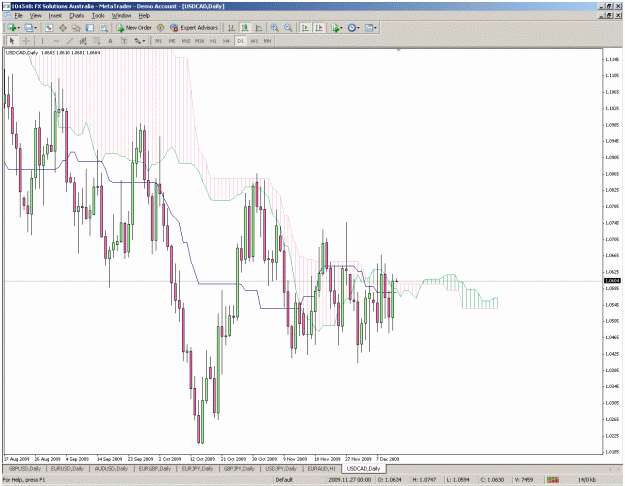Screen dimensions: 625x486
Task: Open the Help menu
Action: click(144, 16)
